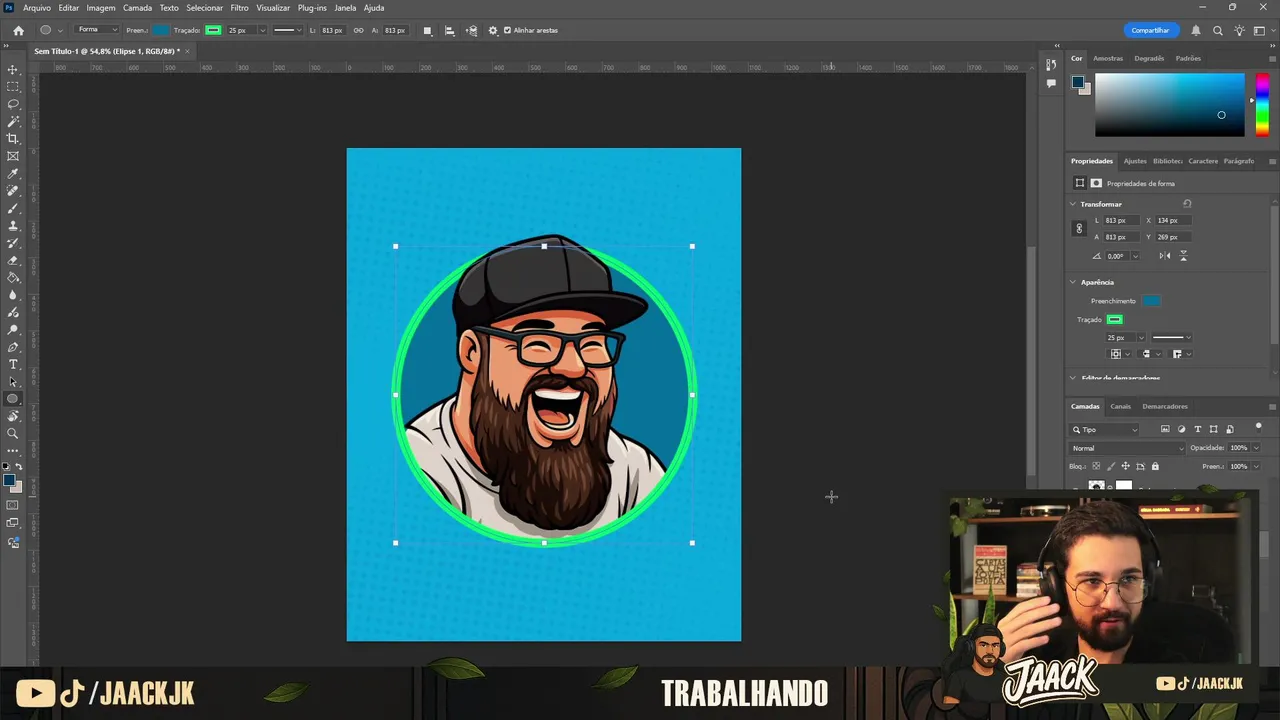Open path operations in options bar
The height and width of the screenshot is (720, 1280).
(x=427, y=30)
